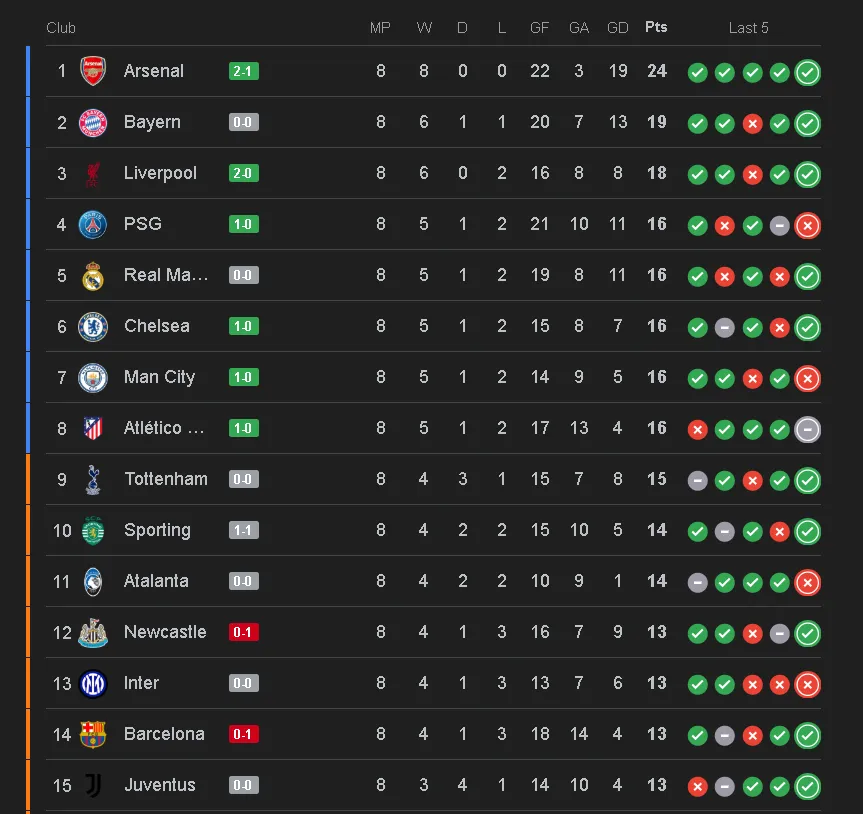Sort the table by the Pts column
This screenshot has width=863, height=814.
click(656, 27)
